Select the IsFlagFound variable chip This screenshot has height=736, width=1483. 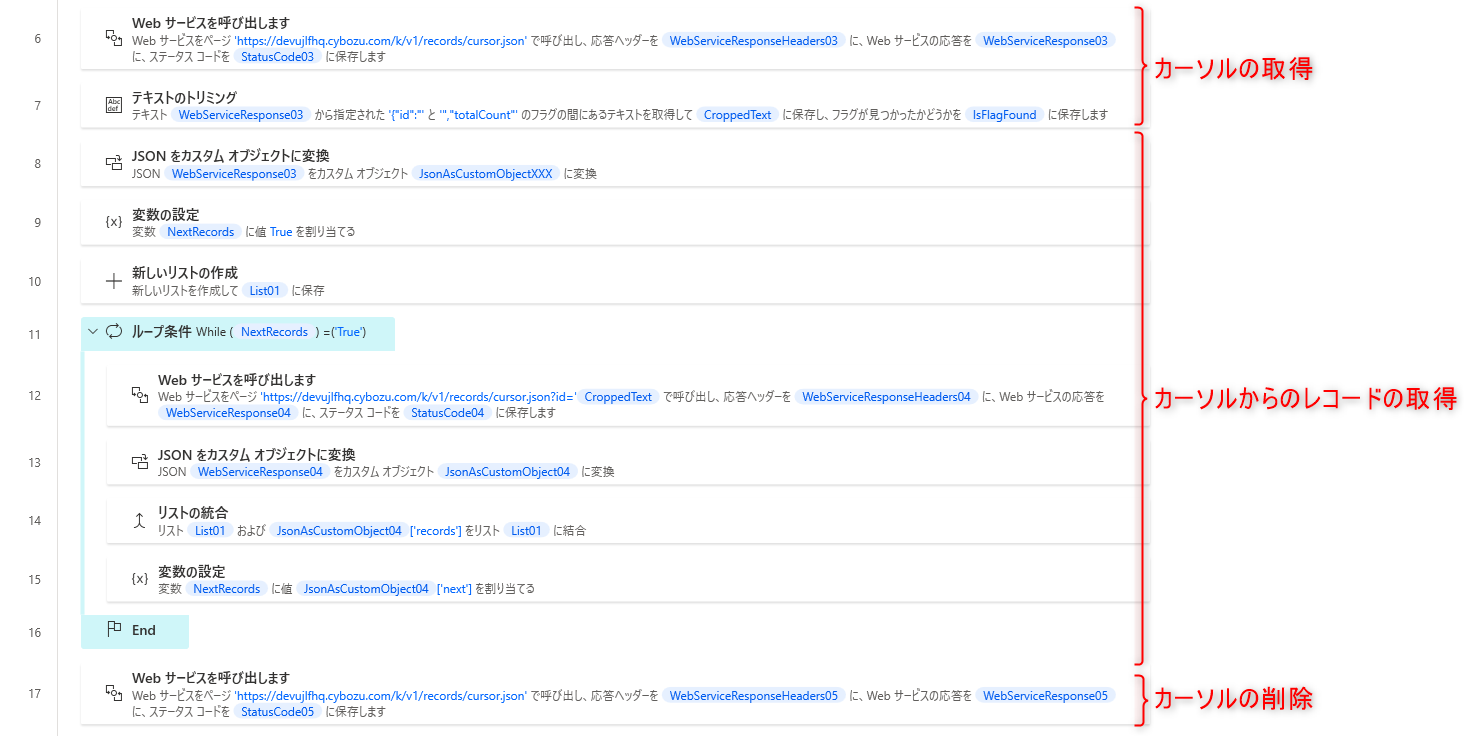point(1006,115)
